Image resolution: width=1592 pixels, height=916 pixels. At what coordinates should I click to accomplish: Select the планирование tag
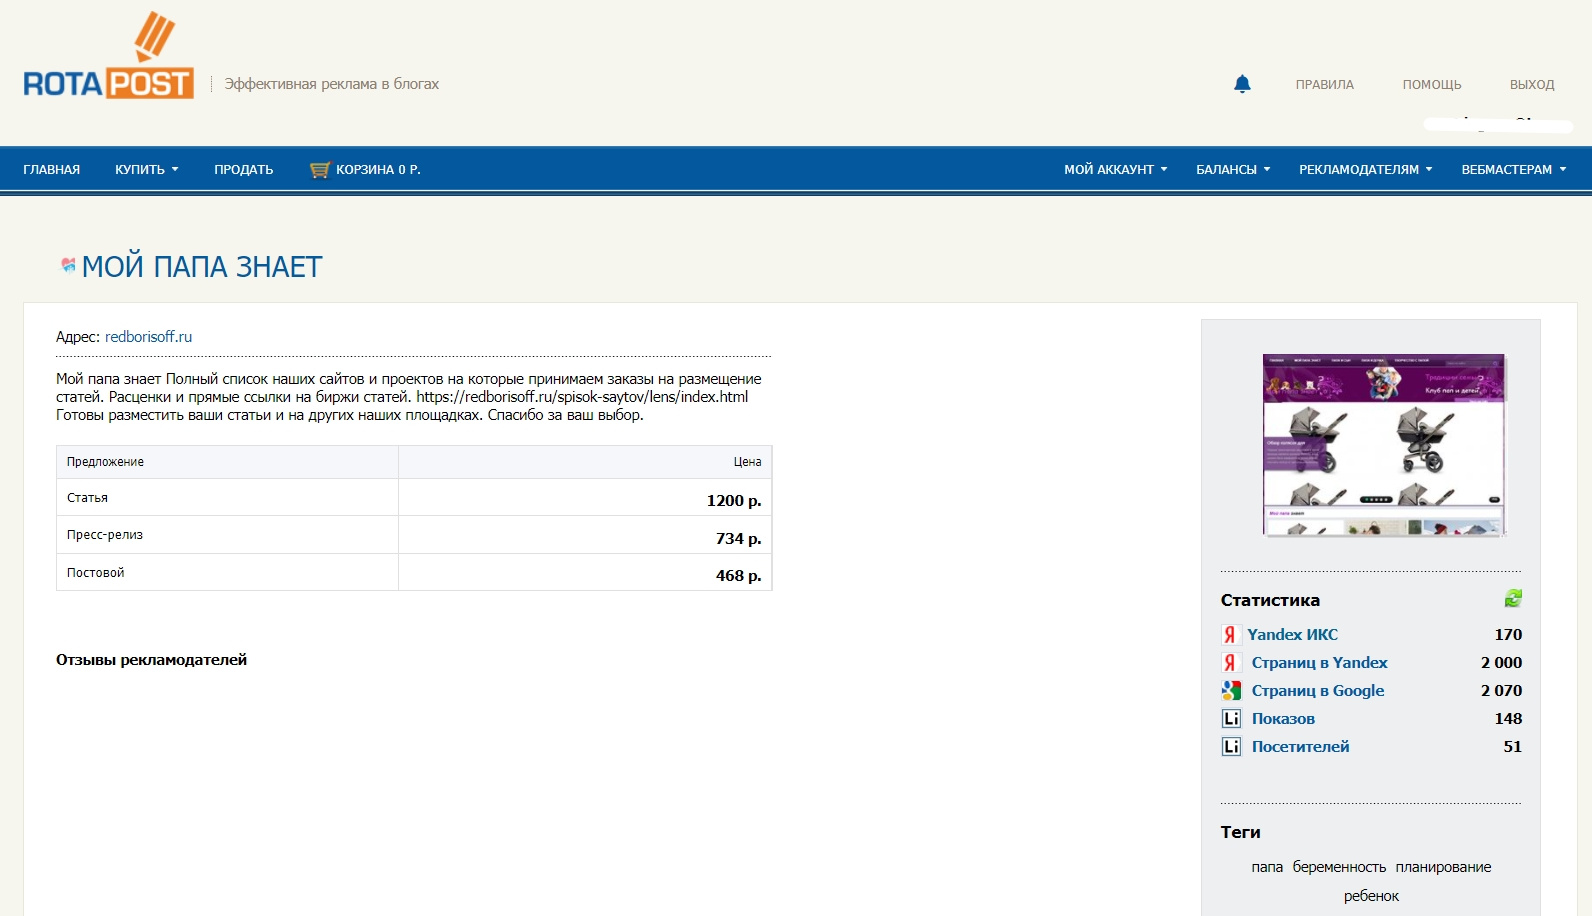tap(1443, 867)
